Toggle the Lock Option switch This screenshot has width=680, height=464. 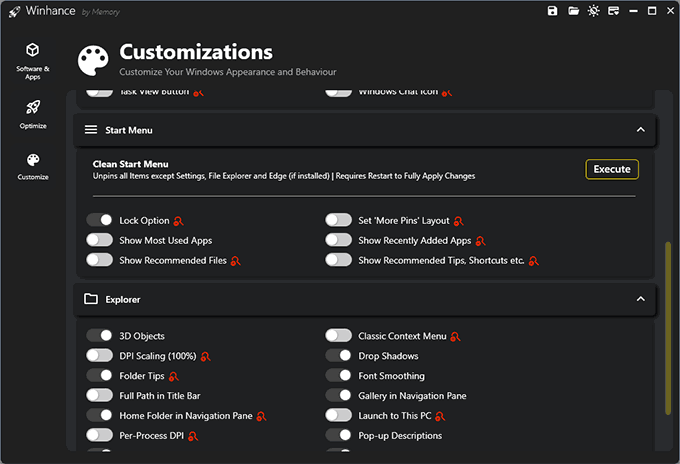(x=99, y=220)
